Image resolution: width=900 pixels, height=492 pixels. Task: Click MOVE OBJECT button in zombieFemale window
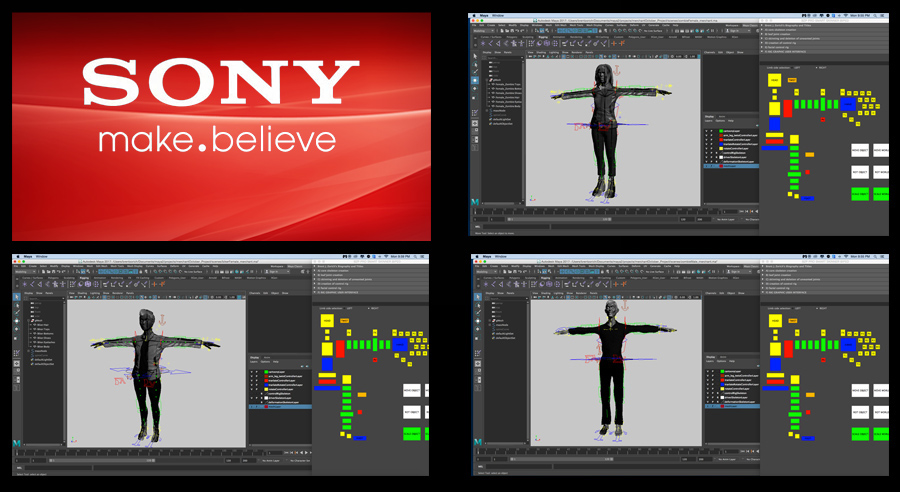pyautogui.click(x=860, y=150)
